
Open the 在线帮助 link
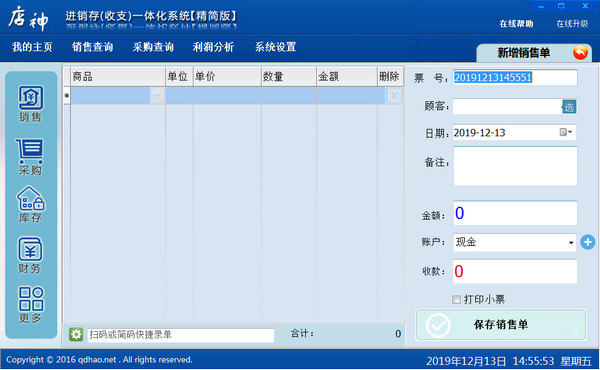tap(516, 24)
